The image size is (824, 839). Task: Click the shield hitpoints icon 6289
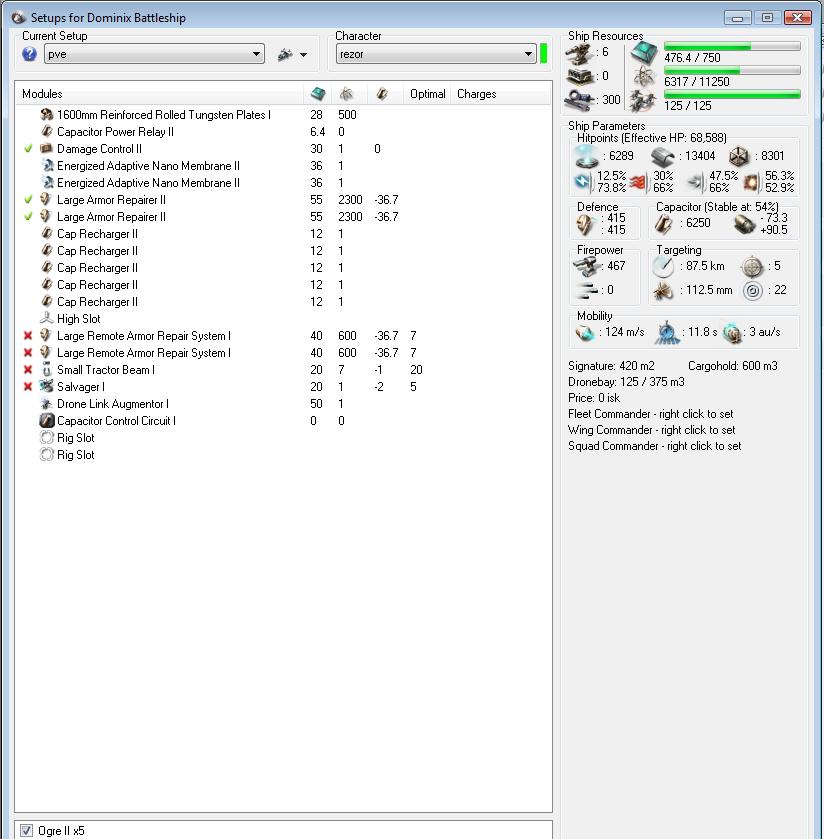point(587,156)
